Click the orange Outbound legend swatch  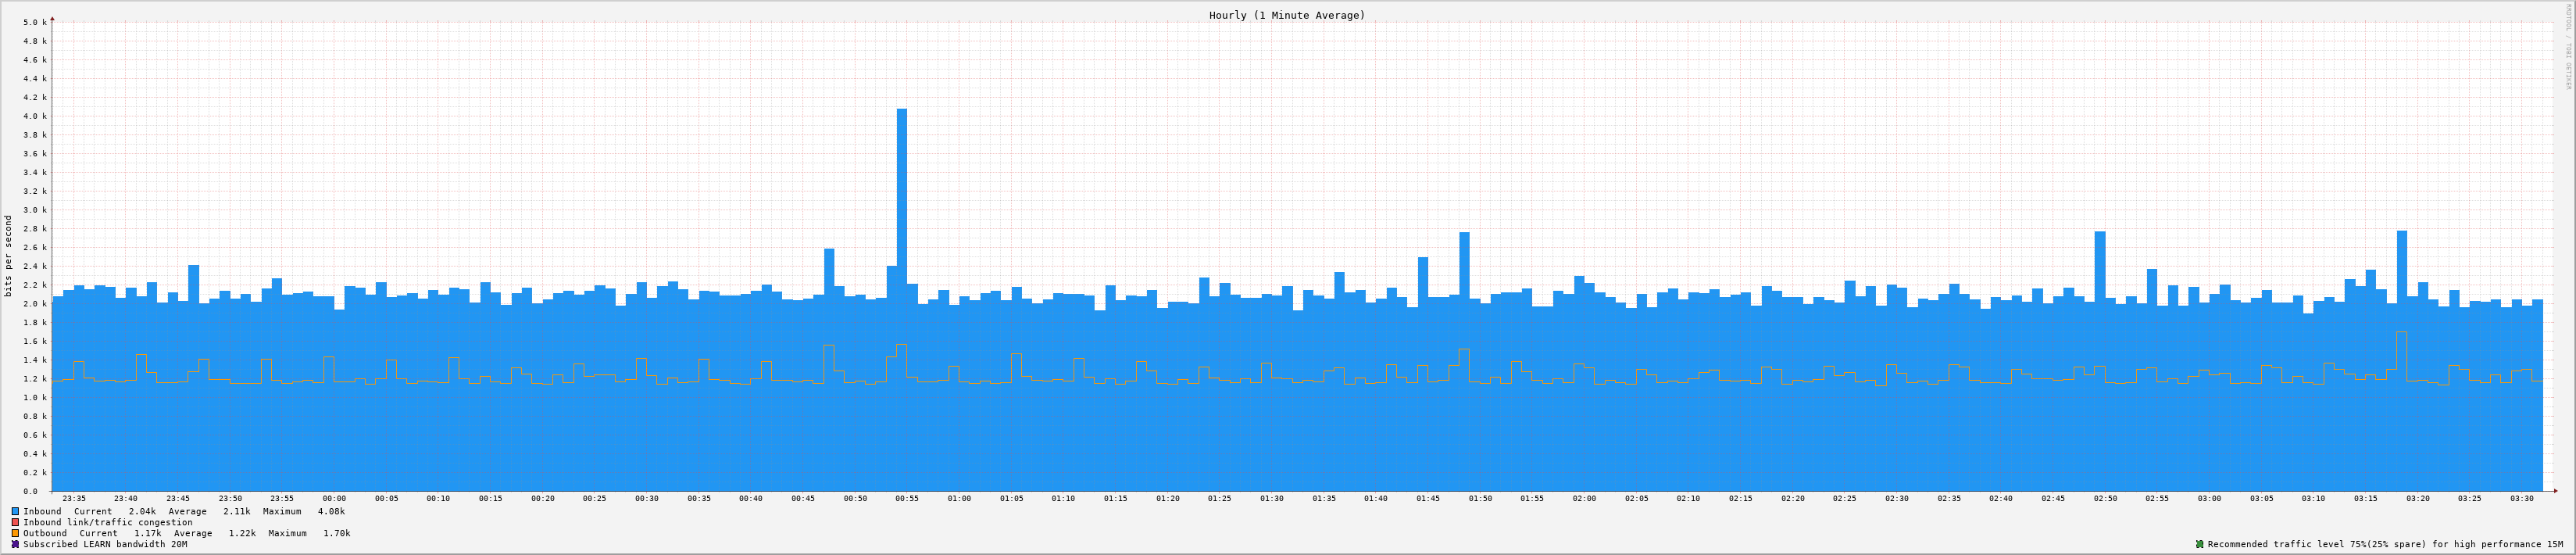[15, 533]
